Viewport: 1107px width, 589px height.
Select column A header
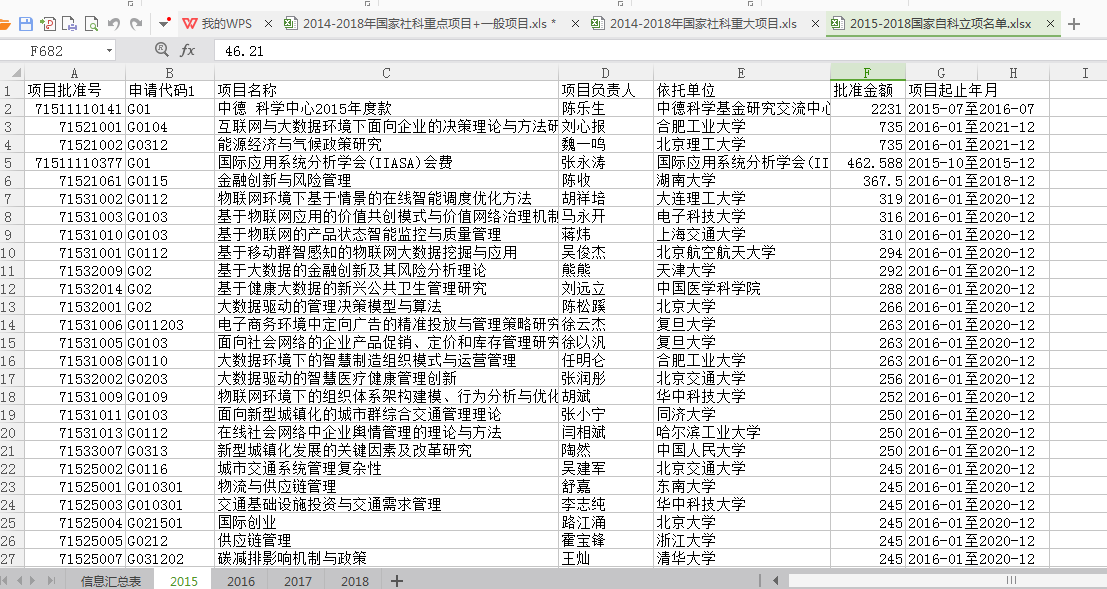[75, 73]
